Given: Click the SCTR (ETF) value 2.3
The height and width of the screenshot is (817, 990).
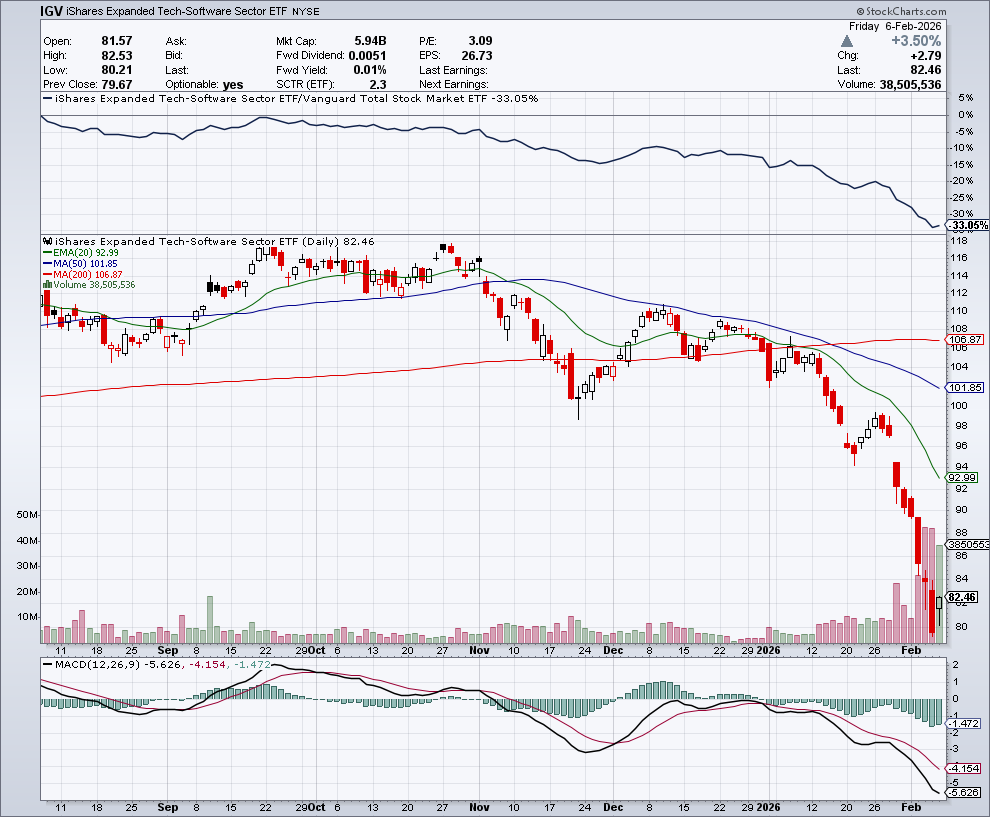Looking at the screenshot, I should pos(378,85).
